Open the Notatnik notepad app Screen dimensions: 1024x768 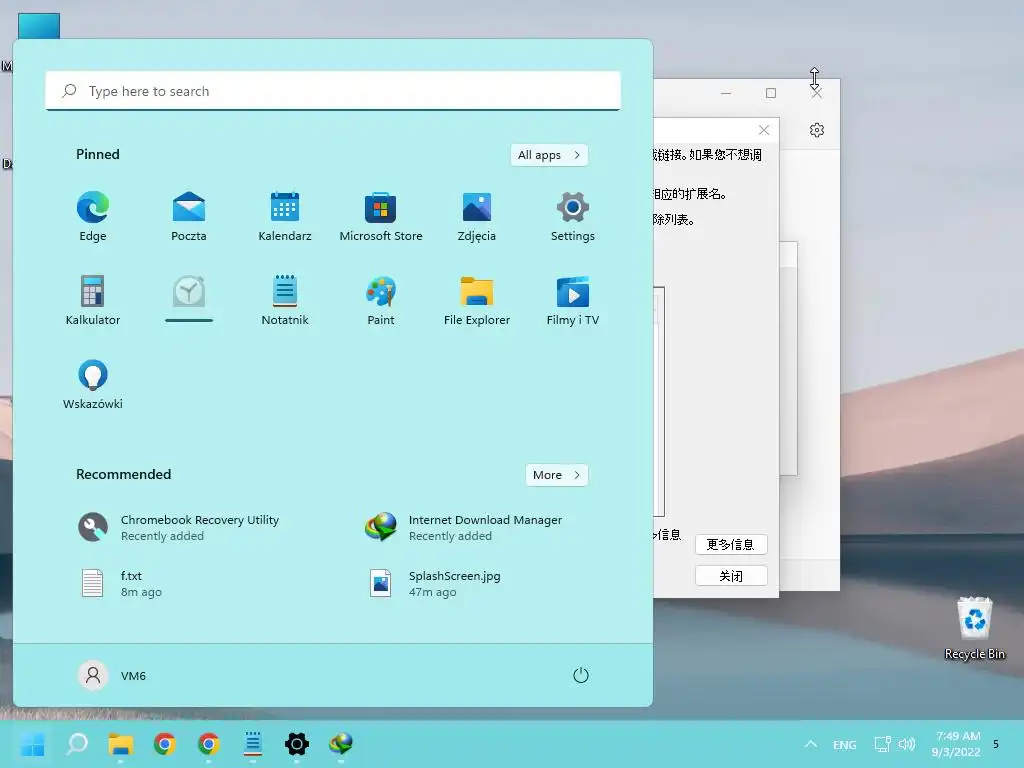pyautogui.click(x=285, y=300)
